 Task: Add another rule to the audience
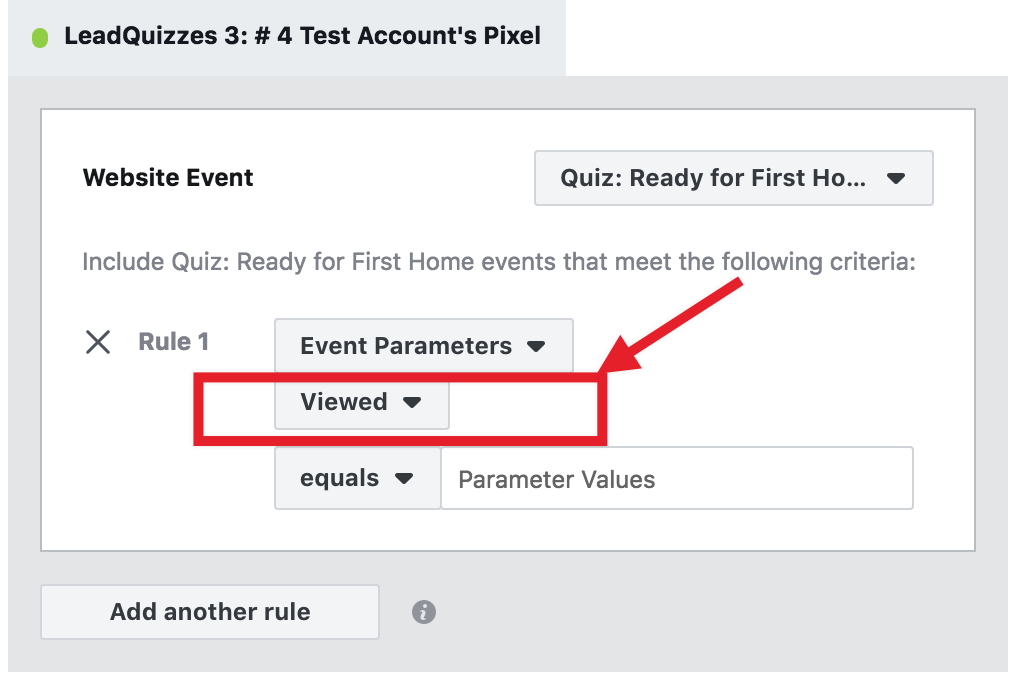[x=210, y=612]
